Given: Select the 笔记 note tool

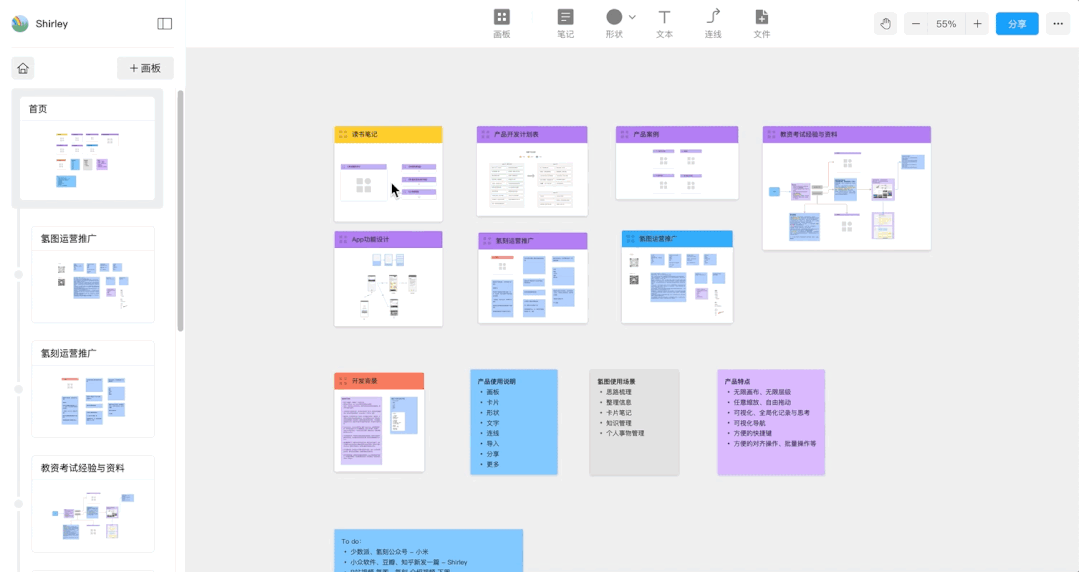Looking at the screenshot, I should 565,17.
